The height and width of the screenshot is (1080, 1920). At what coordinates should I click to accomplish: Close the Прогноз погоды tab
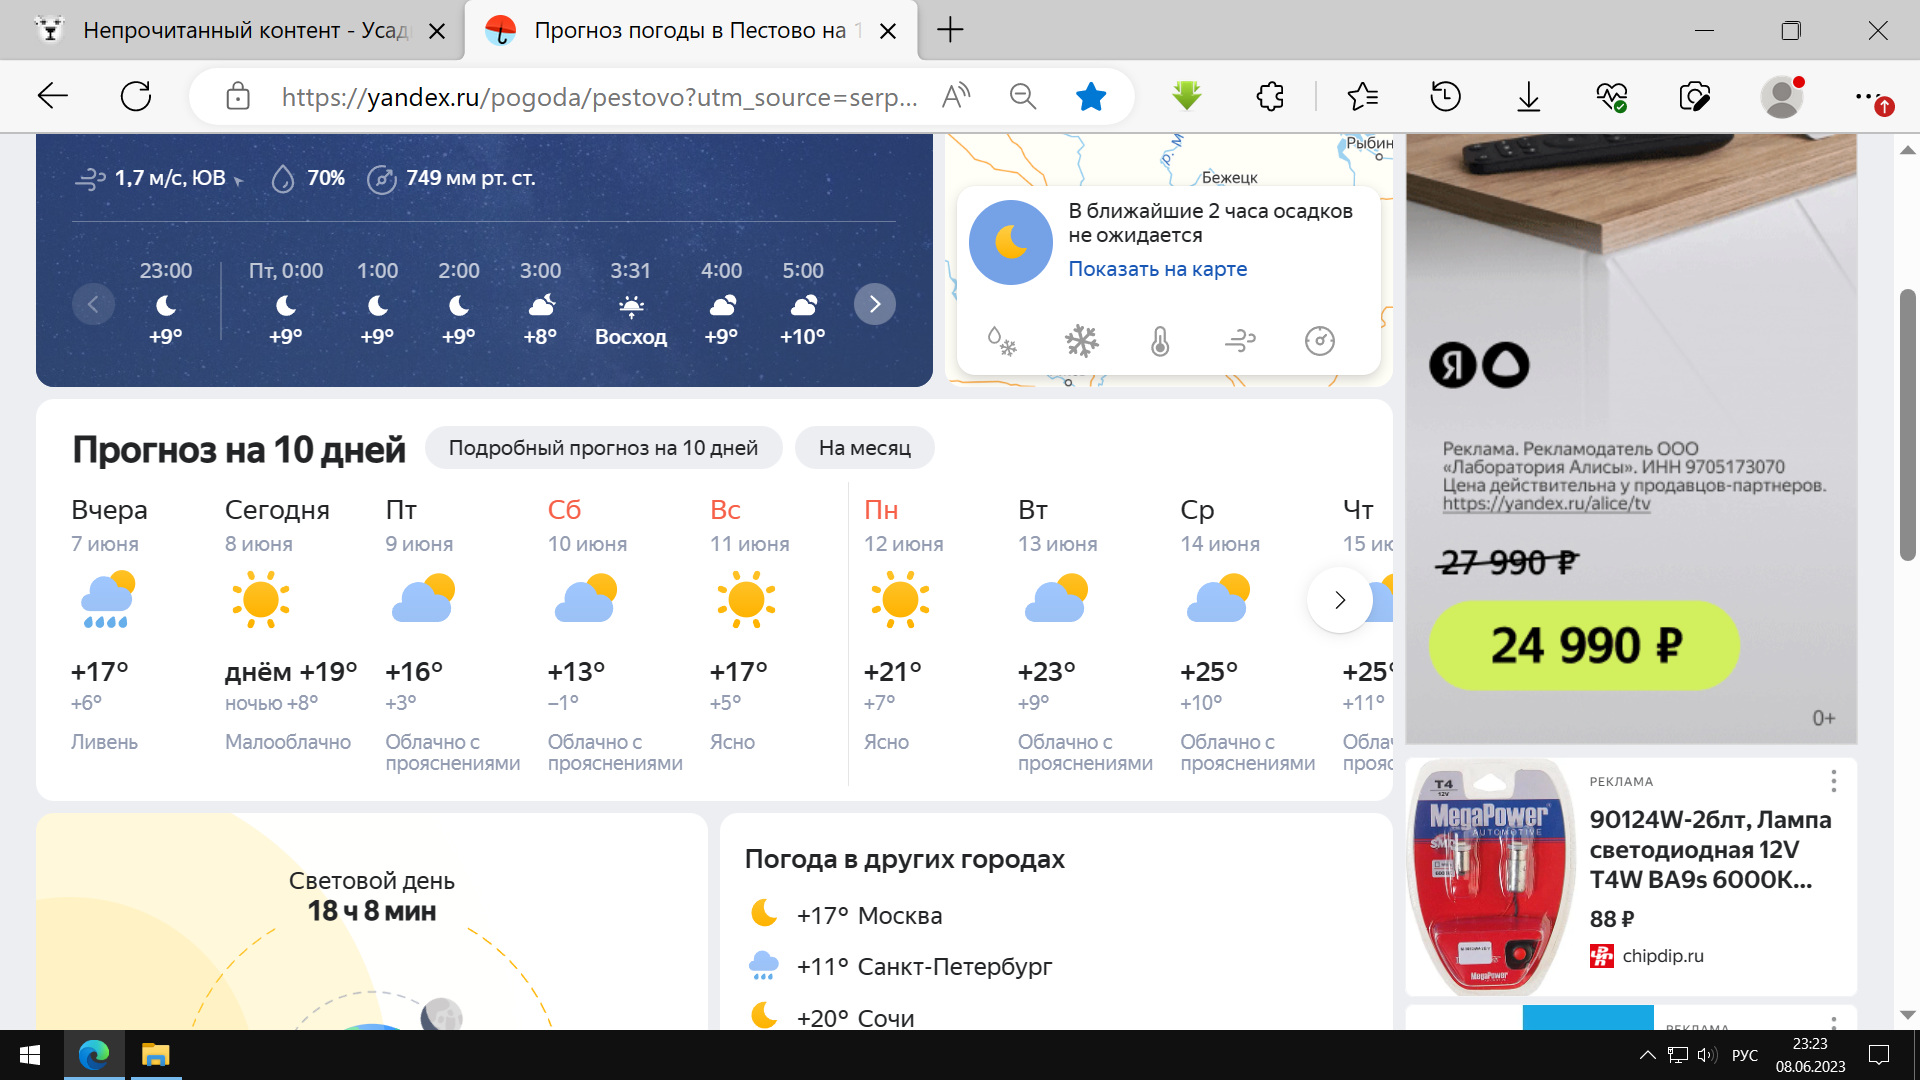pyautogui.click(x=887, y=31)
